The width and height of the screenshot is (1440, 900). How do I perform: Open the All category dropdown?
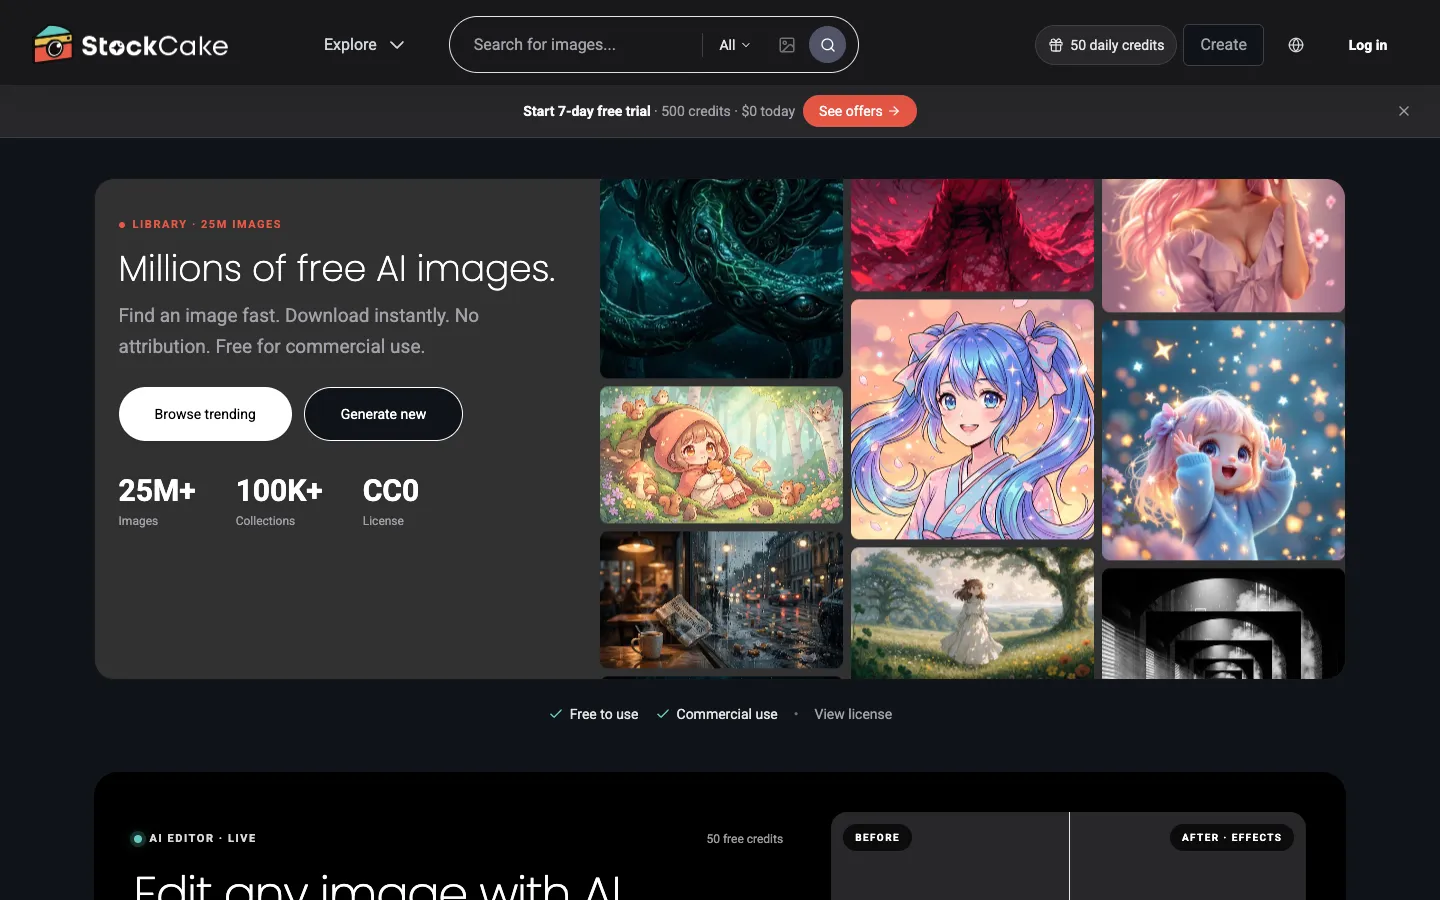pyautogui.click(x=735, y=45)
